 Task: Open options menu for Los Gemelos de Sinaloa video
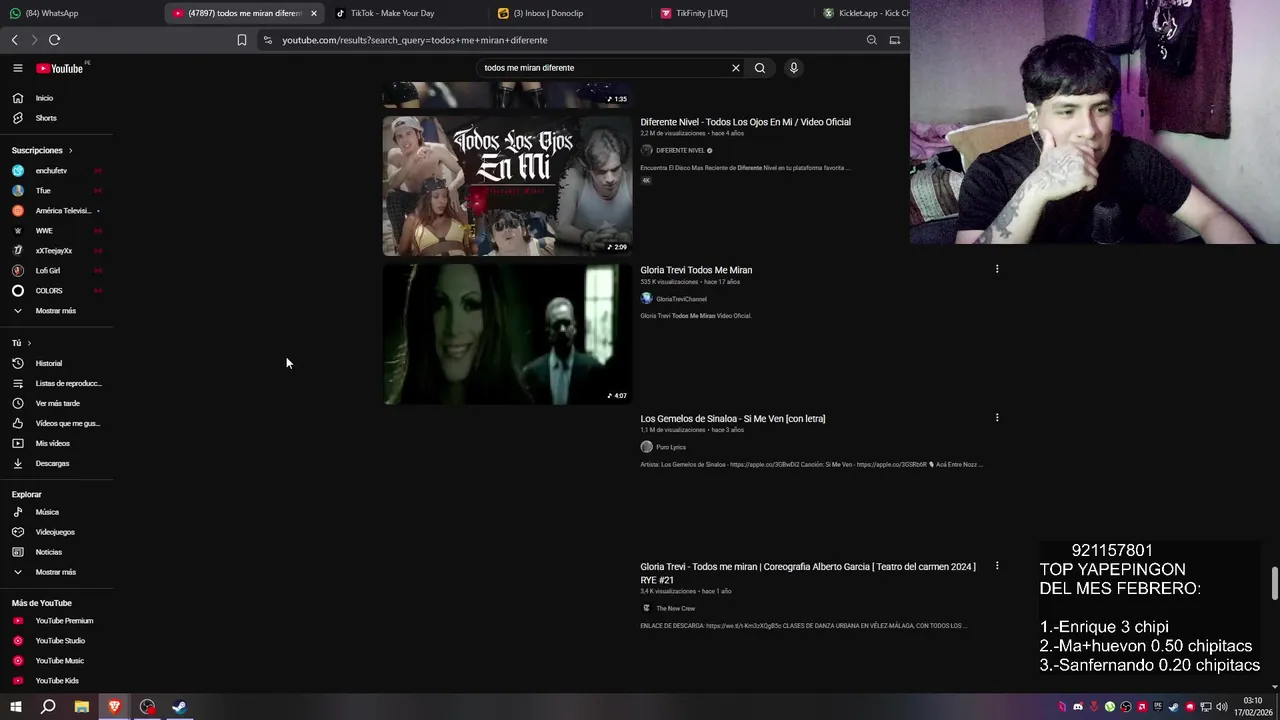coord(997,417)
